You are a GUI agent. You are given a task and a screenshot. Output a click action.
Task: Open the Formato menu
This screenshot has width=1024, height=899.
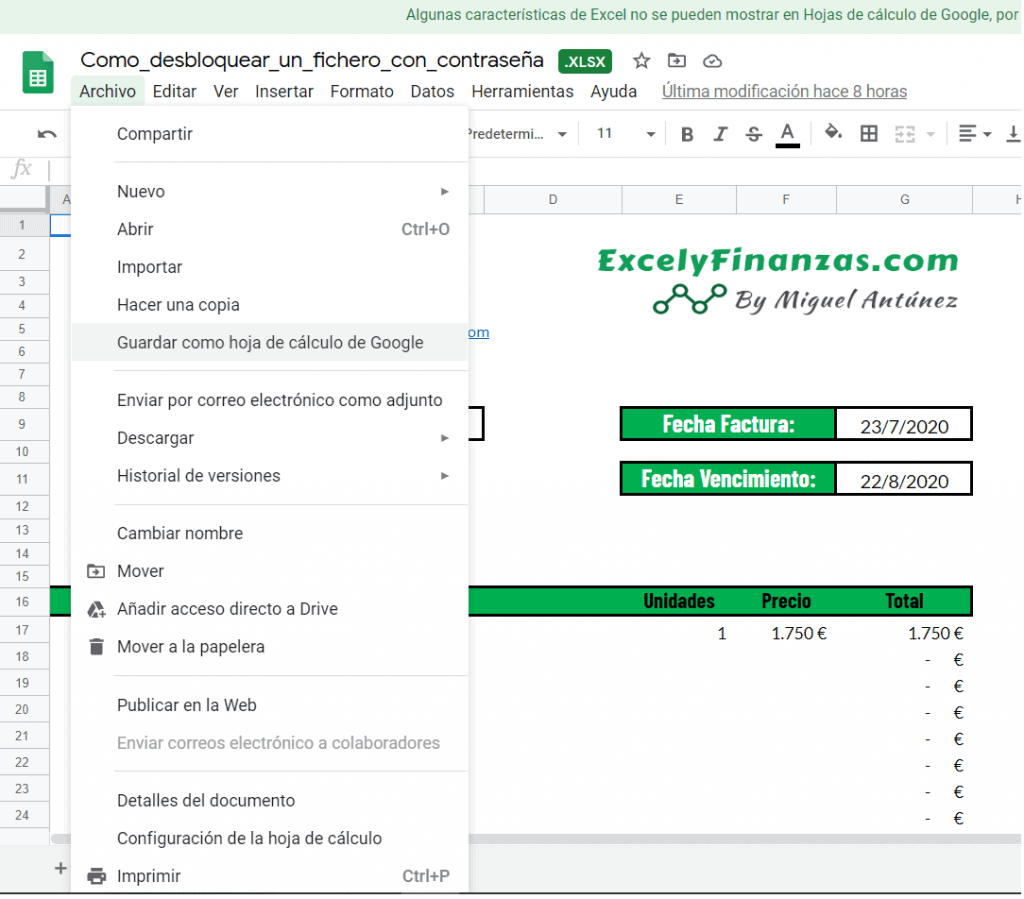tap(362, 91)
